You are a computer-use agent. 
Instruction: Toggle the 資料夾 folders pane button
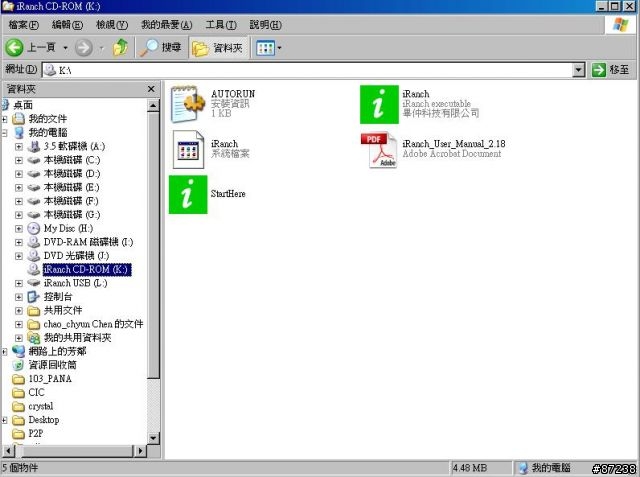click(x=218, y=48)
